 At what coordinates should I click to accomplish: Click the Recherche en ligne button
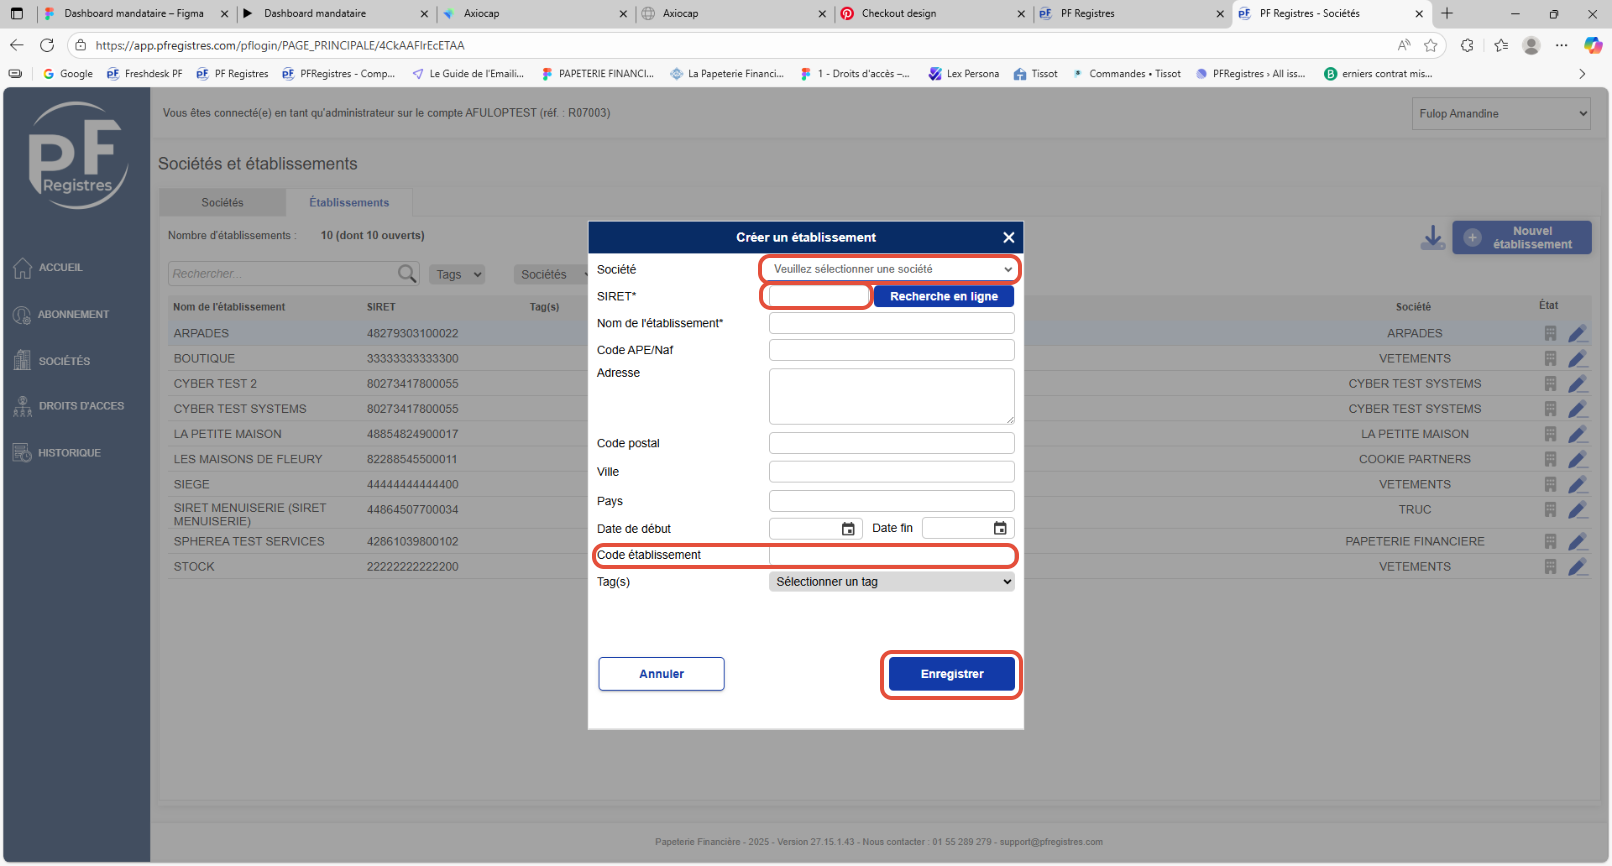point(944,296)
